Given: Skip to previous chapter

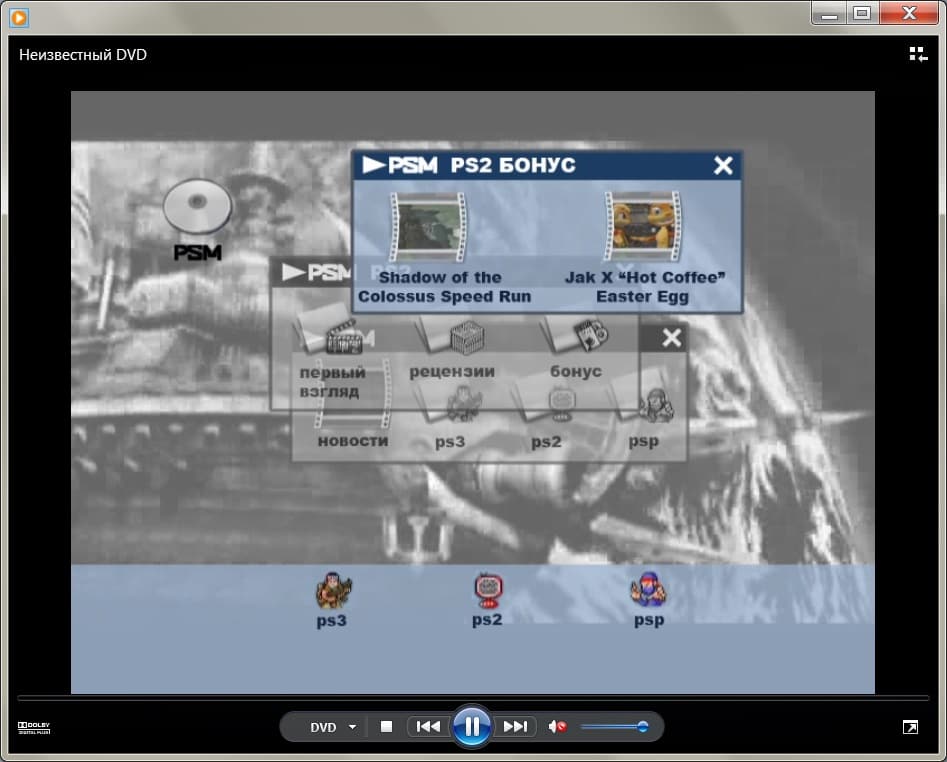Looking at the screenshot, I should coord(428,726).
